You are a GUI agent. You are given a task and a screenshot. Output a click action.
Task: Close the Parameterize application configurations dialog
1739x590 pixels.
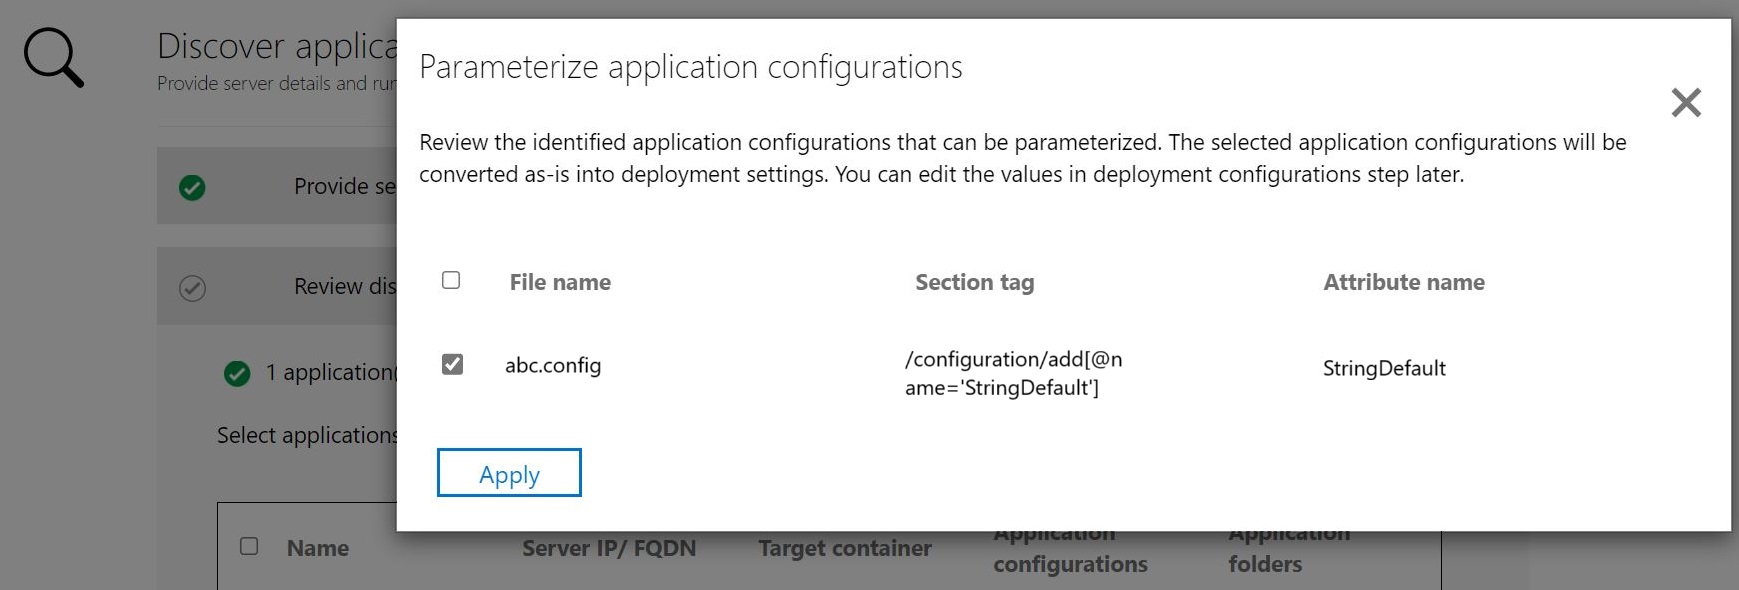[x=1686, y=102]
